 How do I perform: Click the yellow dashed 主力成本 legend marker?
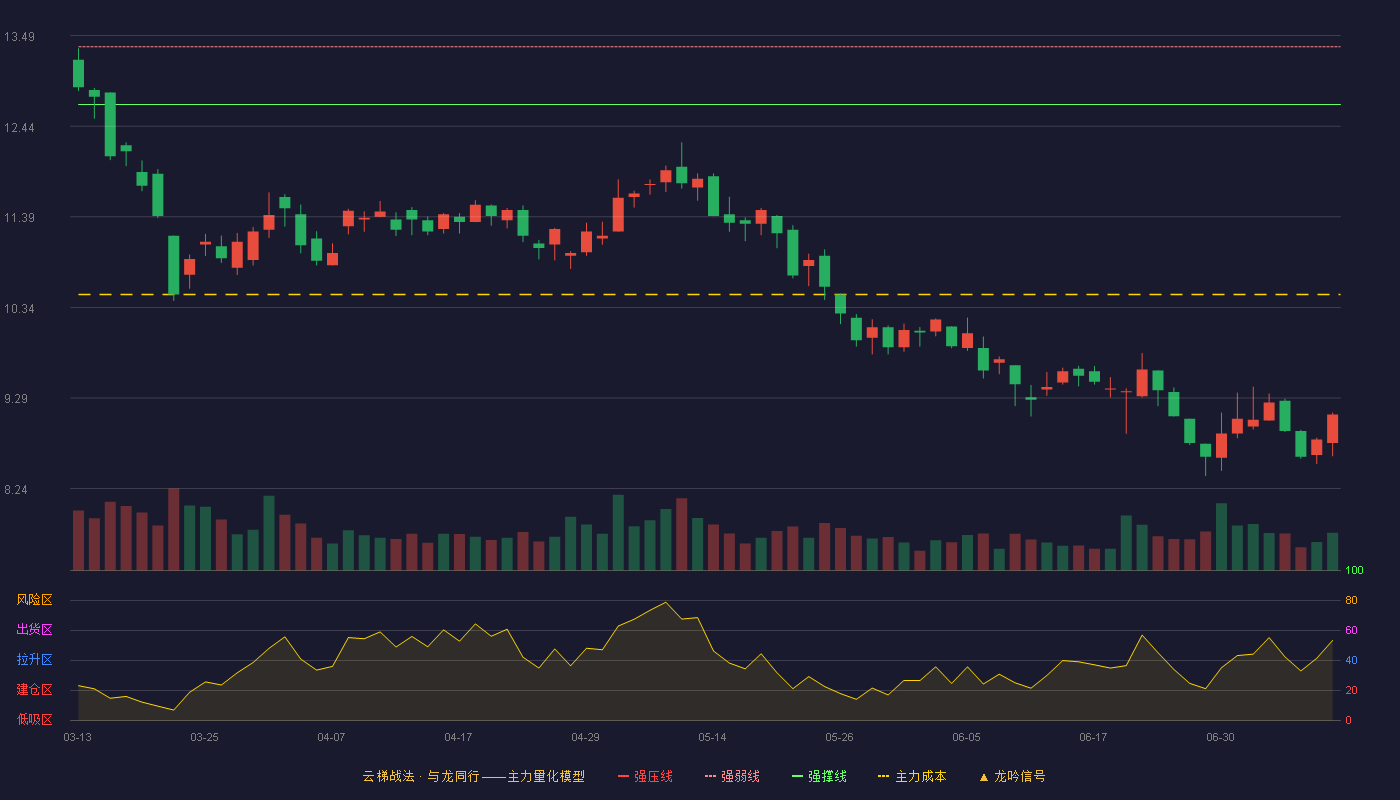883,776
